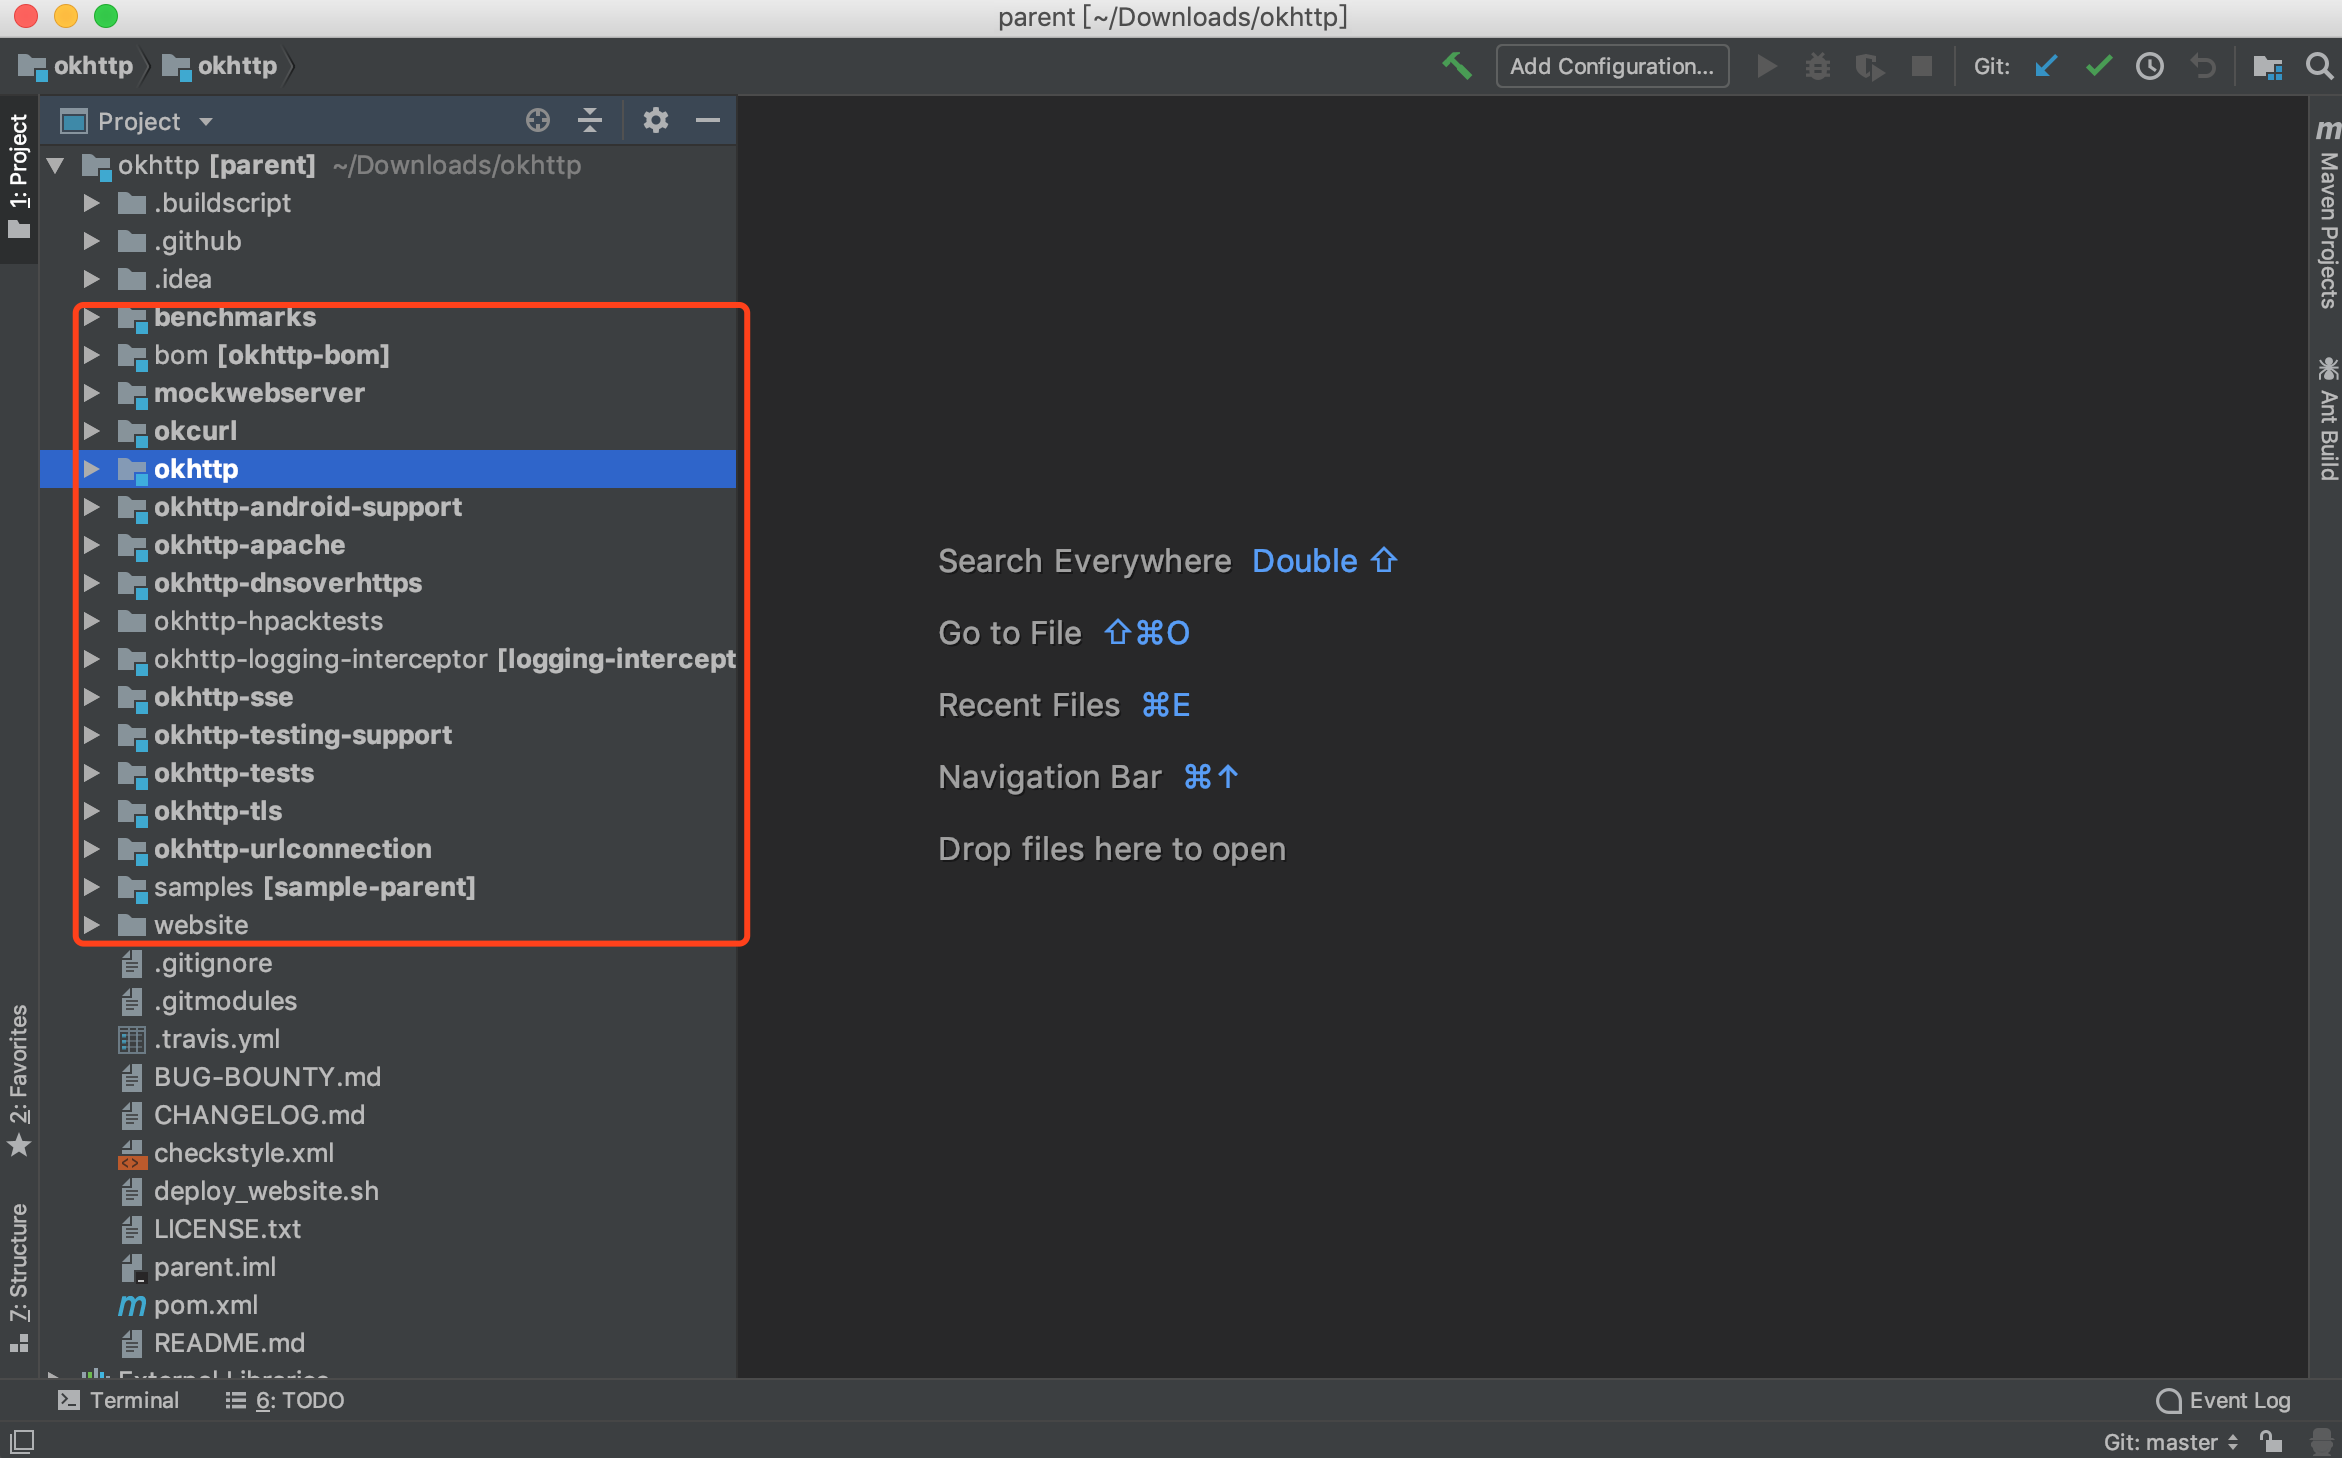Hide the Project tool window
Image resolution: width=2342 pixels, height=1458 pixels.
(x=708, y=121)
